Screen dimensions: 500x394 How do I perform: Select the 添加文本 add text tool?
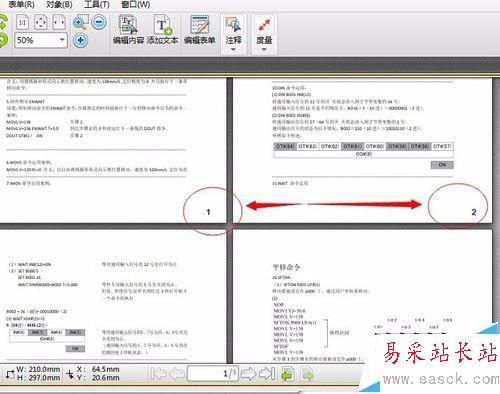pyautogui.click(x=163, y=30)
